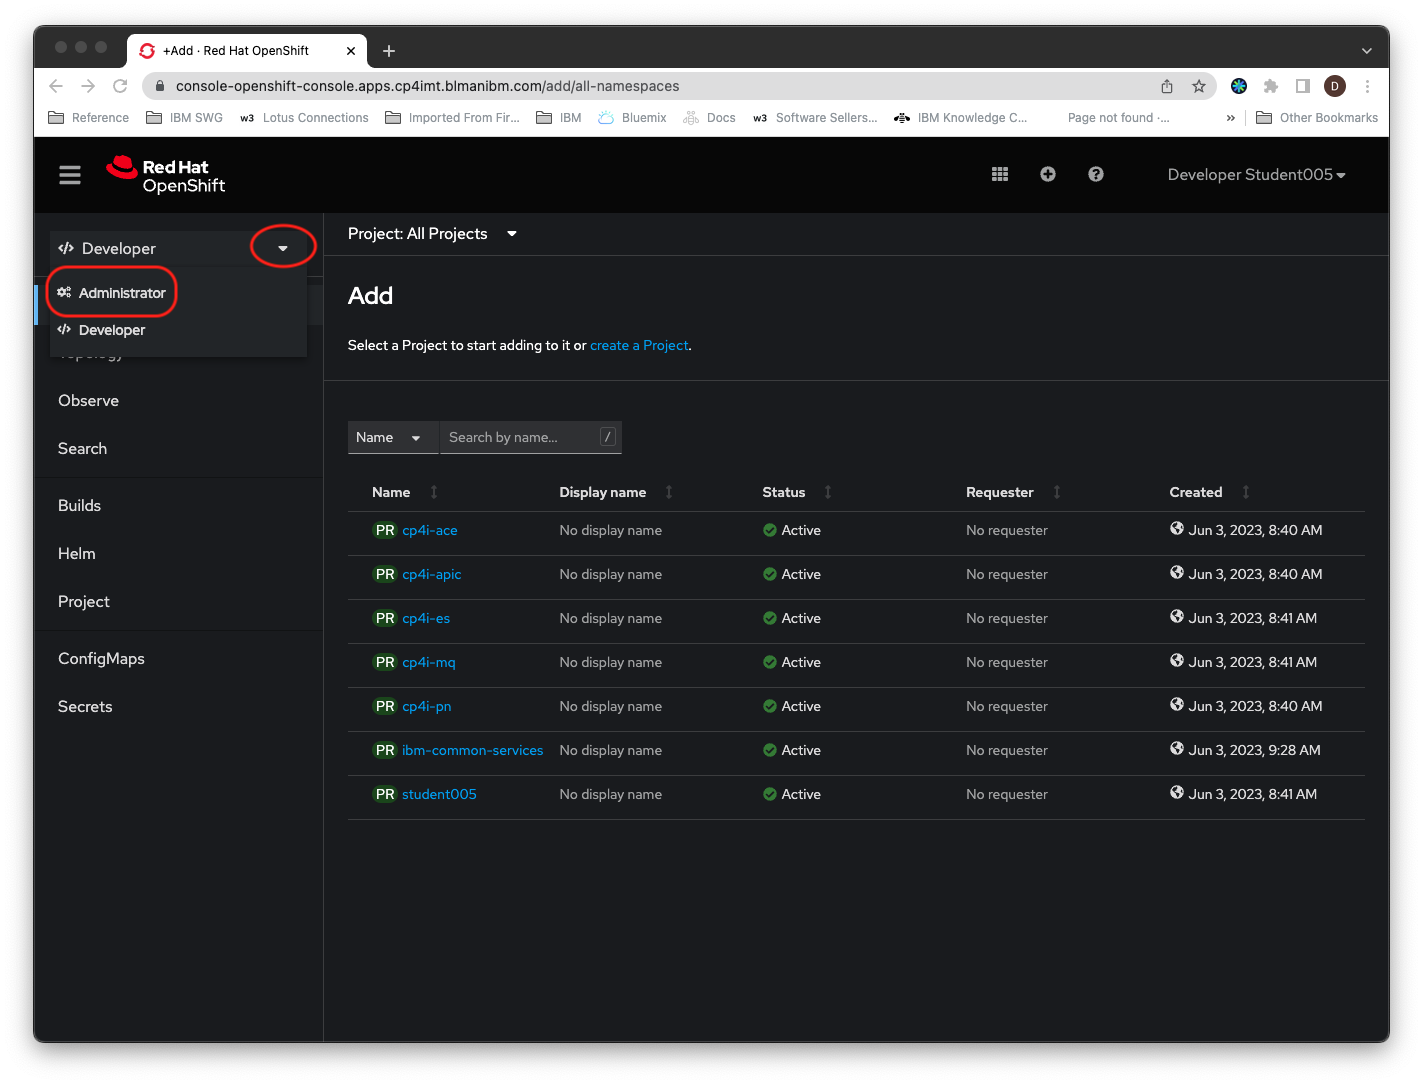Screen dimensions: 1423x1084
Task: Click Active status of ibm-common-services row
Action: click(792, 751)
